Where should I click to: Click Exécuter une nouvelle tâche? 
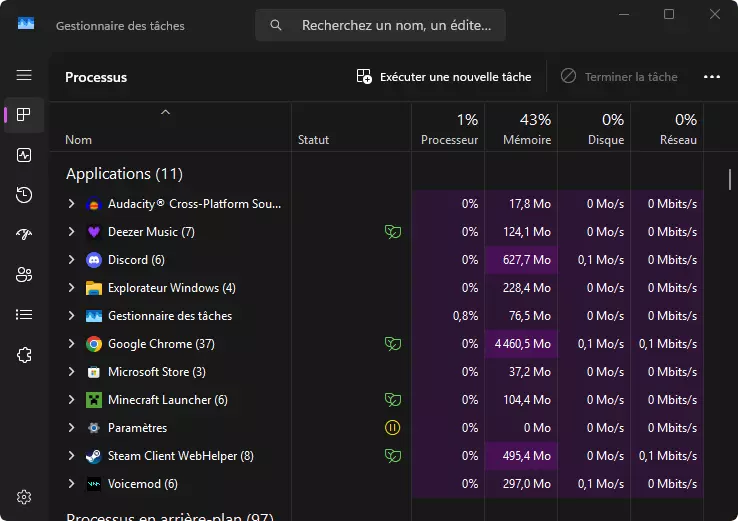(444, 77)
